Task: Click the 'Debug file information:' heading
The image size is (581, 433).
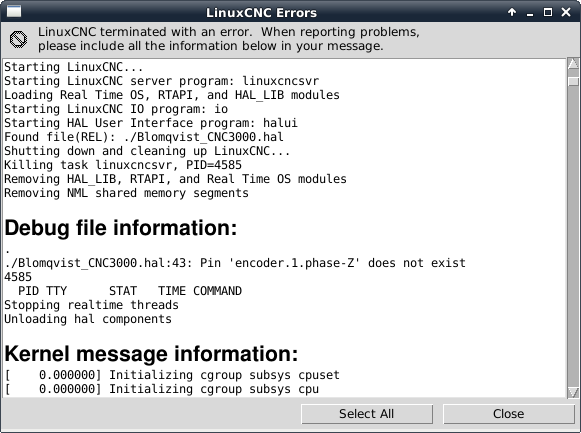Action: coord(121,228)
